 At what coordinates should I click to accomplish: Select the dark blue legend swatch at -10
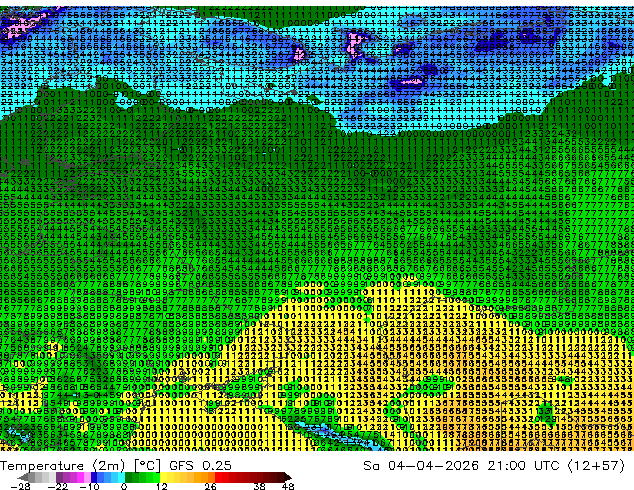pyautogui.click(x=94, y=477)
